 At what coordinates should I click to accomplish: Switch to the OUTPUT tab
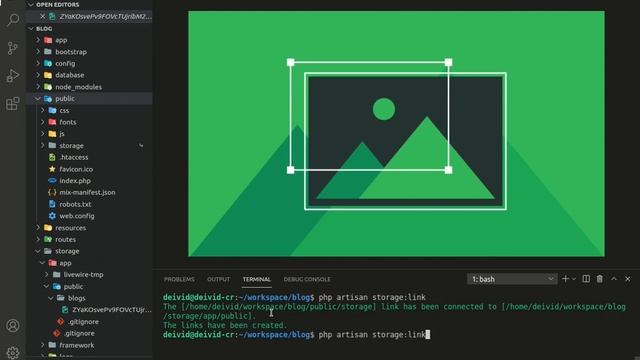218,279
